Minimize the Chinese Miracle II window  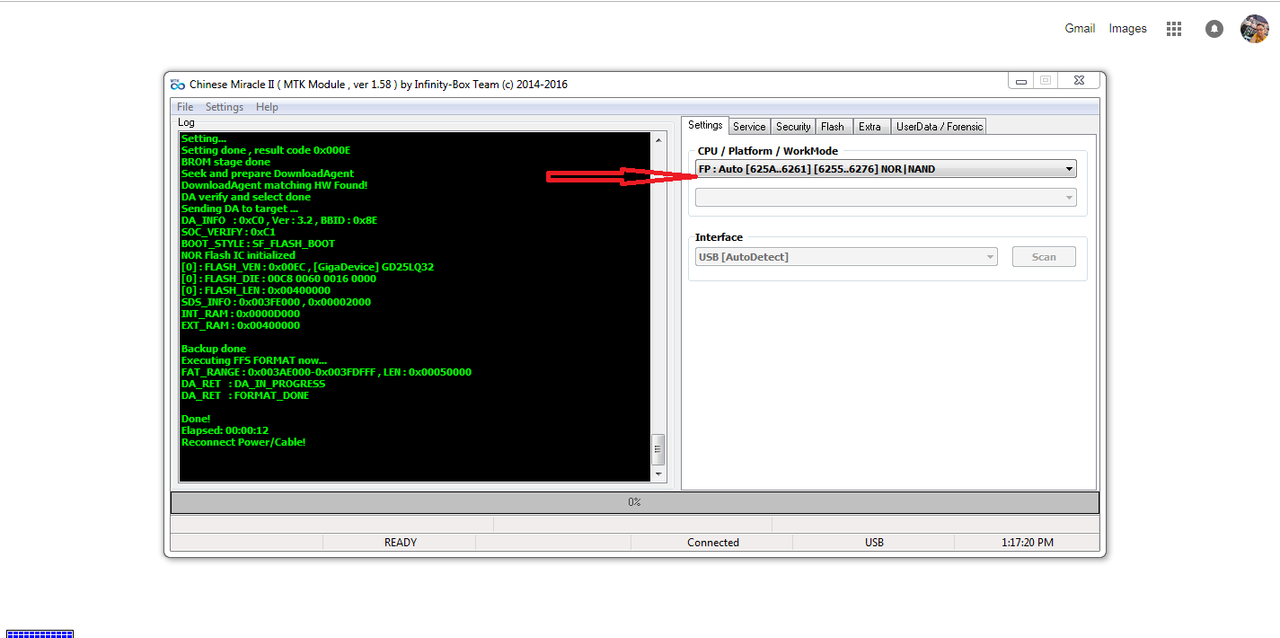coord(1021,81)
